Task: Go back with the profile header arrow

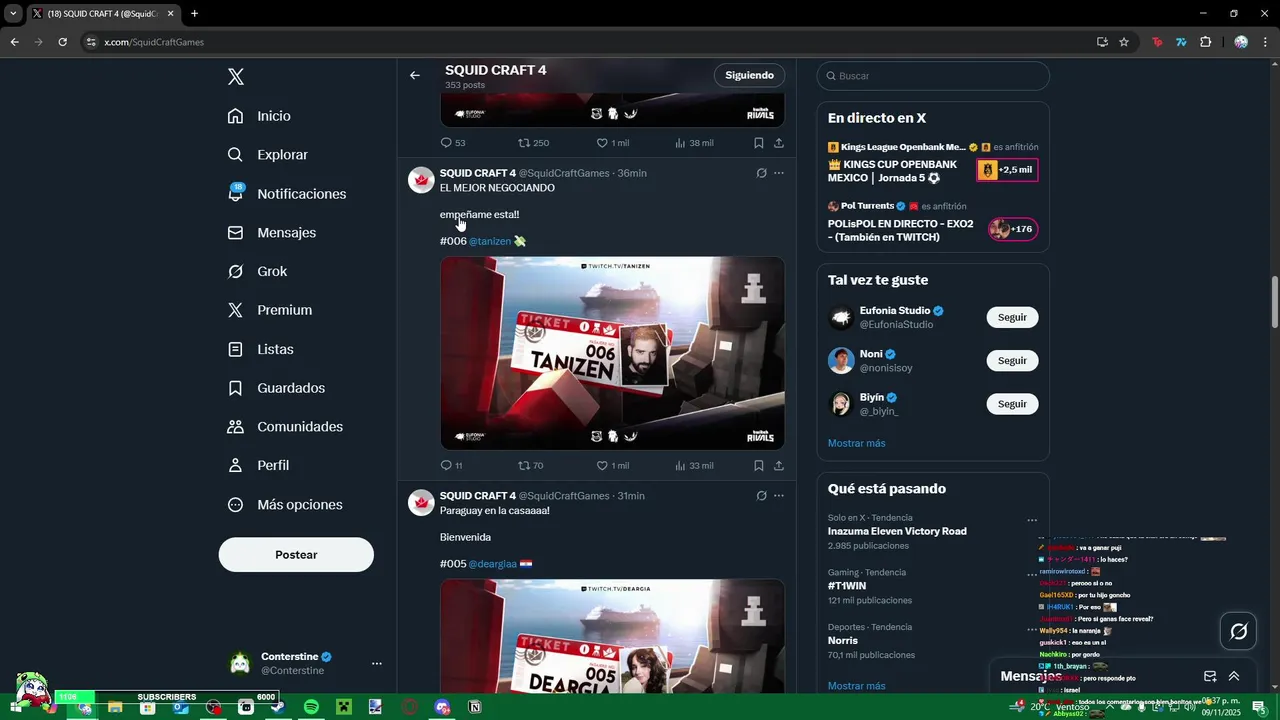Action: (415, 75)
